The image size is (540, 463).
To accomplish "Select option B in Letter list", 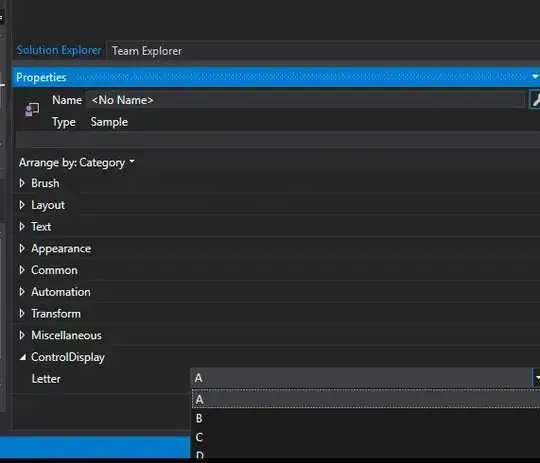I will click(x=365, y=418).
